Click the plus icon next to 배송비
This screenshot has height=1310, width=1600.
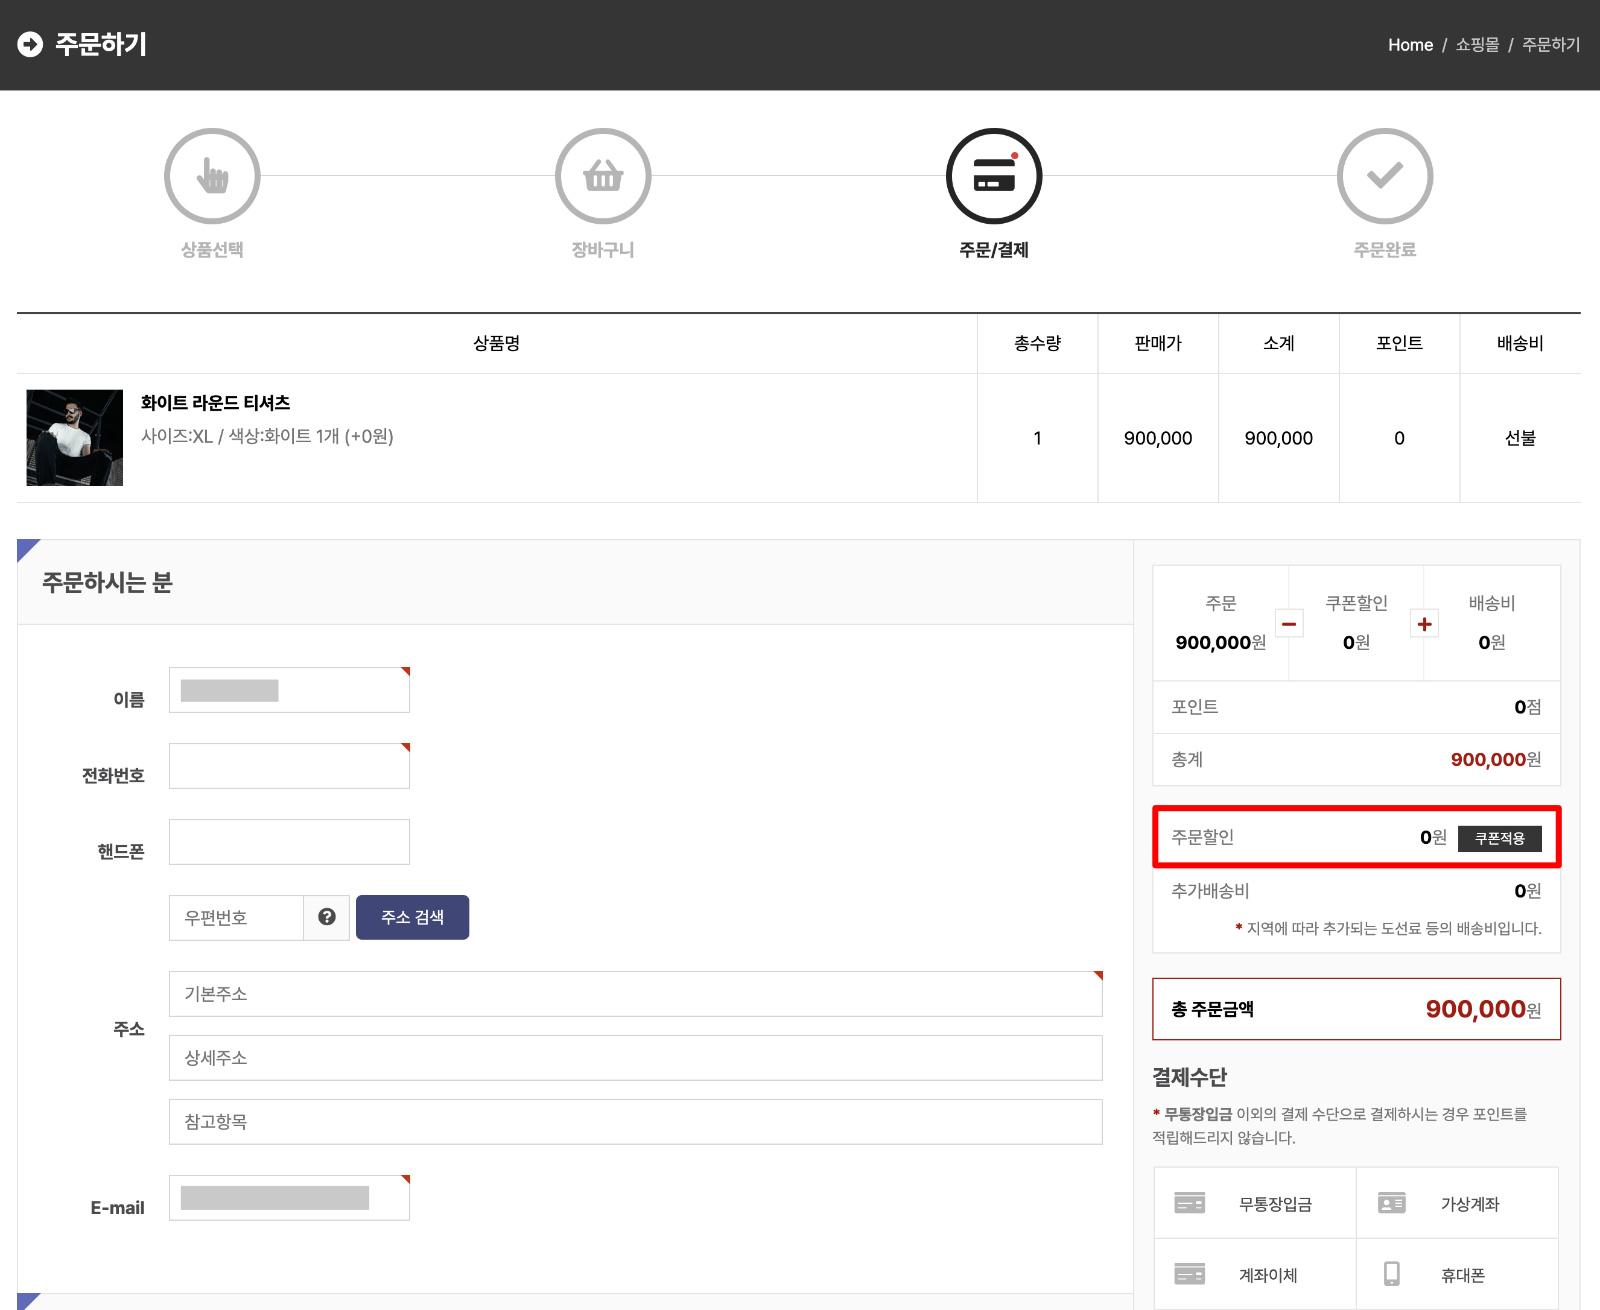1425,624
